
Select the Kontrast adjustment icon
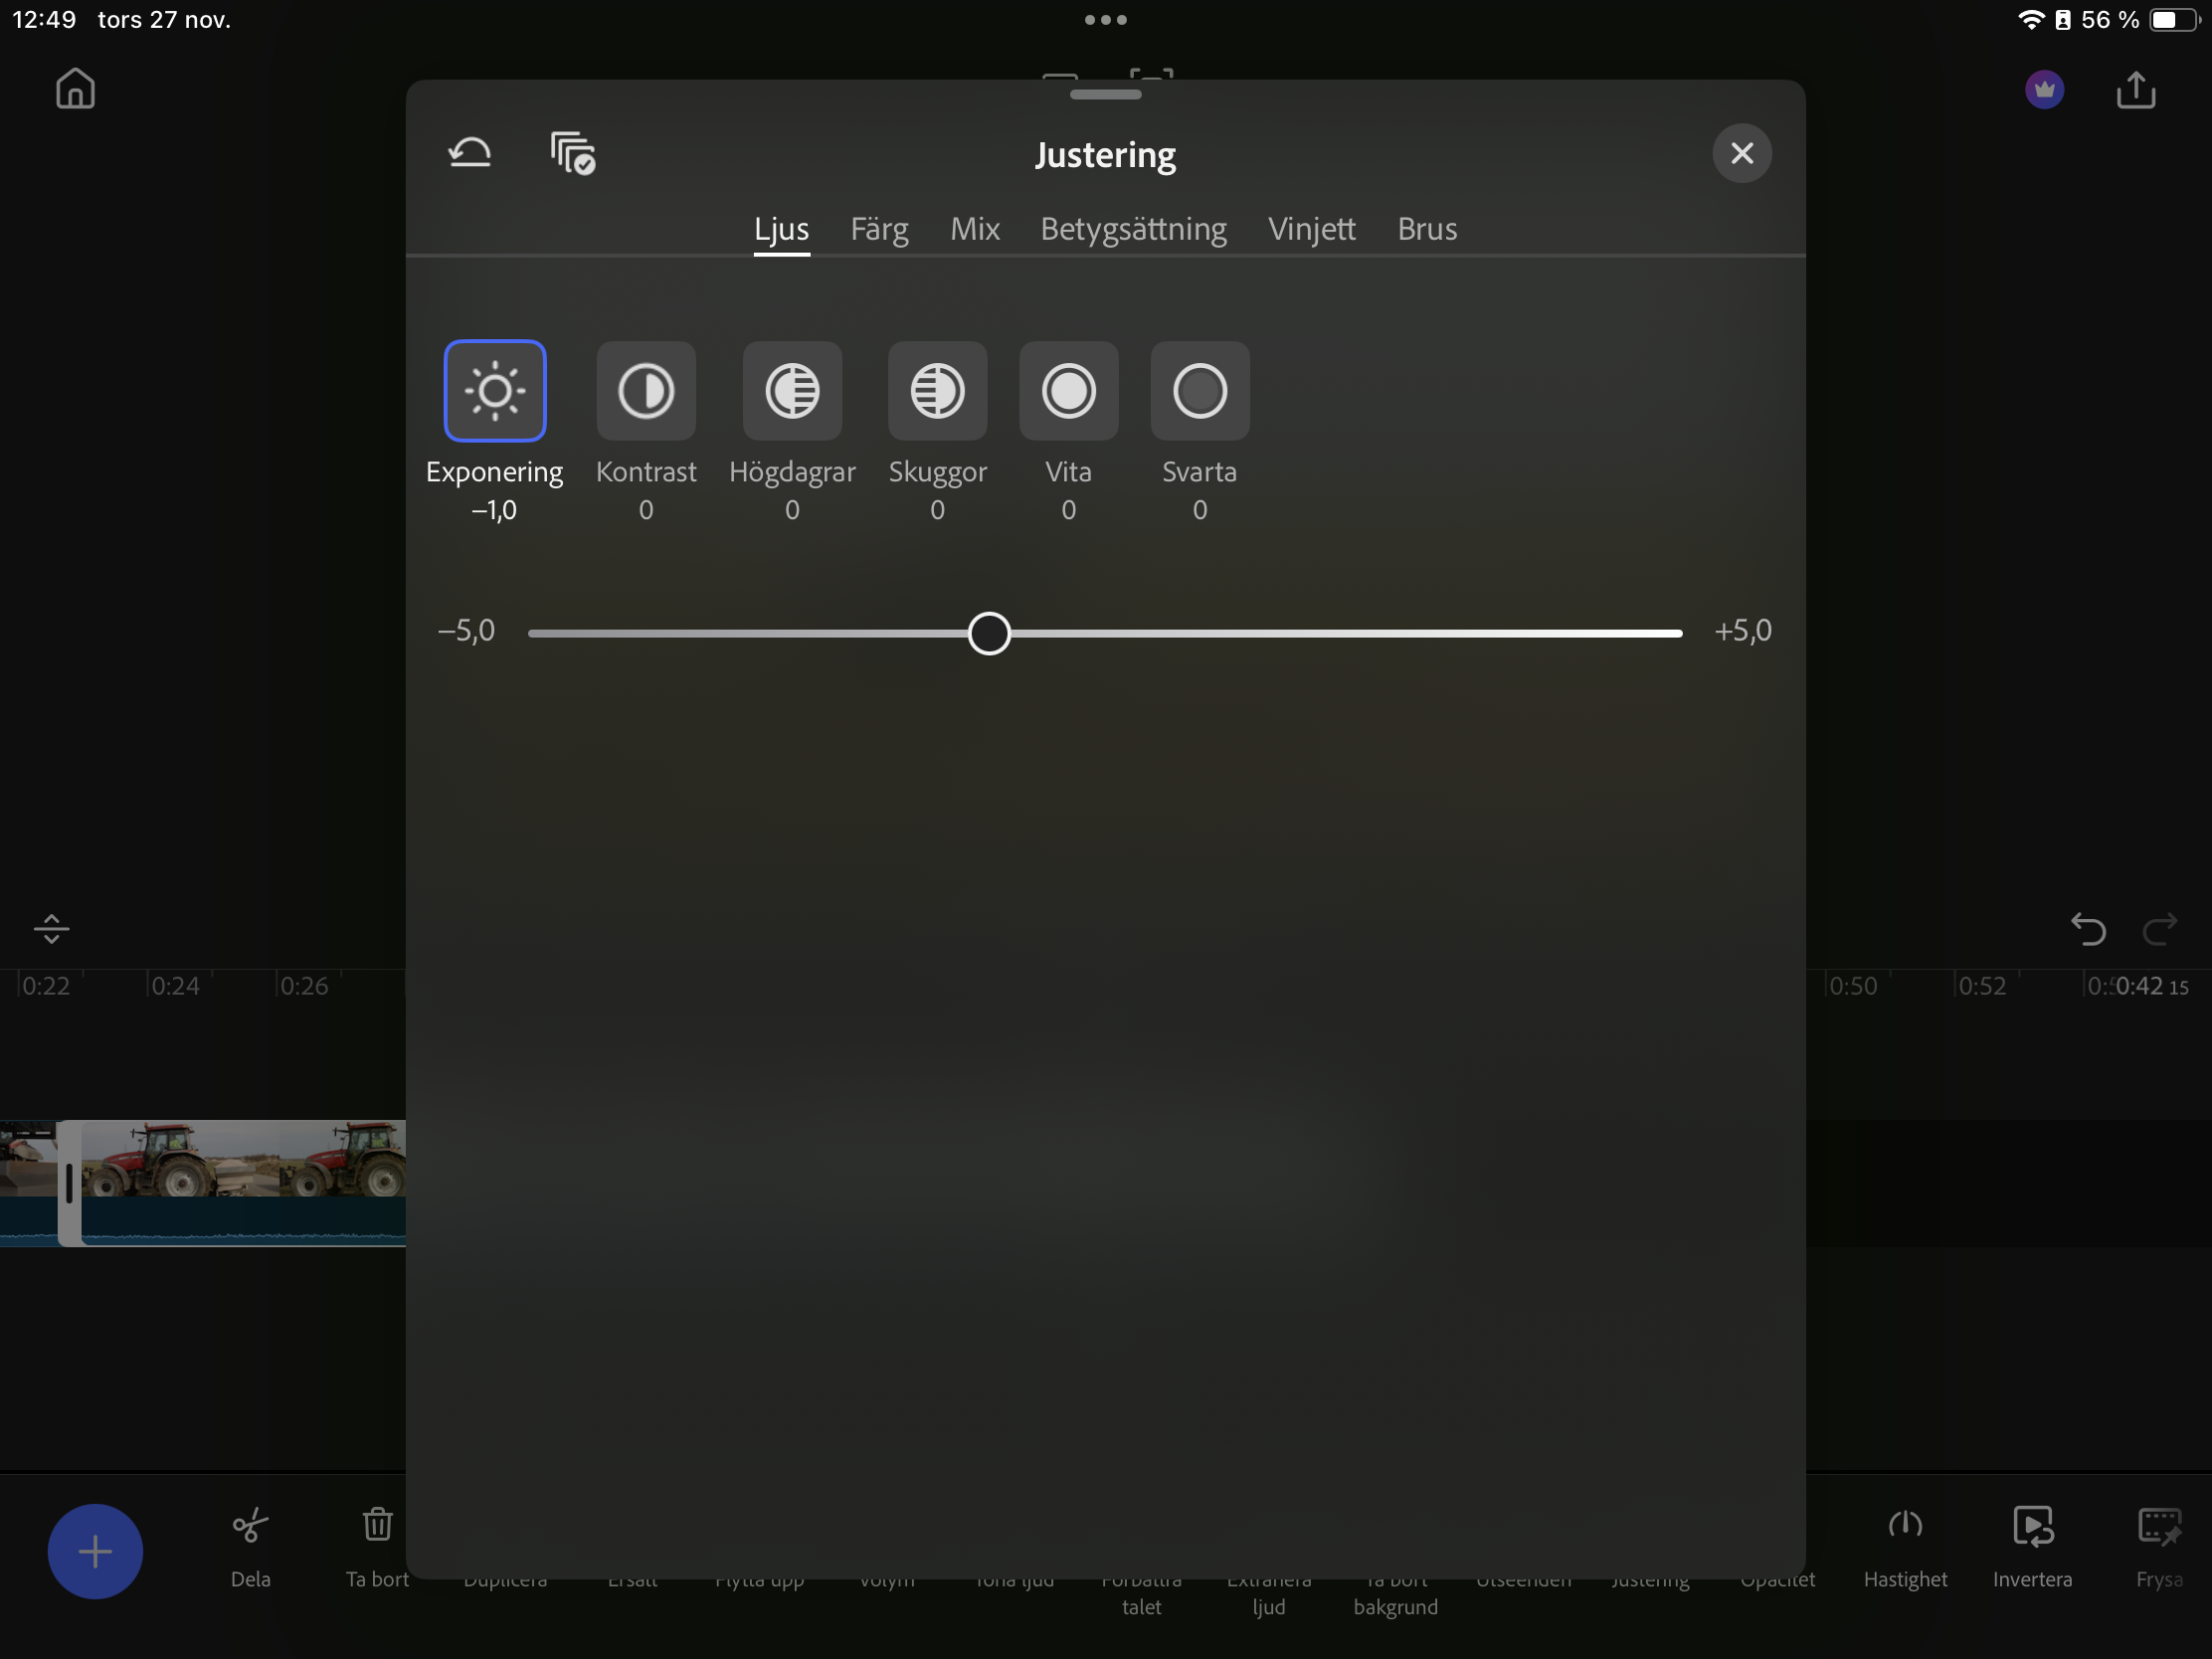[x=646, y=391]
